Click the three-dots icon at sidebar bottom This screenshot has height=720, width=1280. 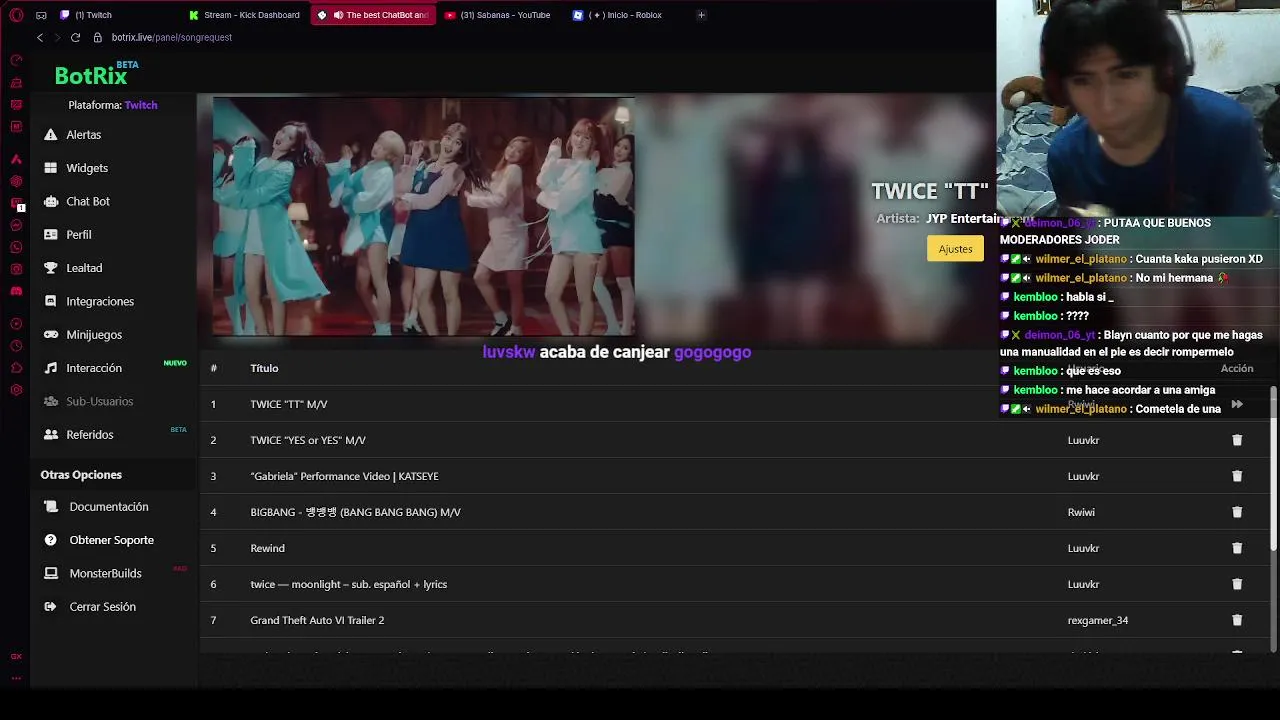coord(16,678)
